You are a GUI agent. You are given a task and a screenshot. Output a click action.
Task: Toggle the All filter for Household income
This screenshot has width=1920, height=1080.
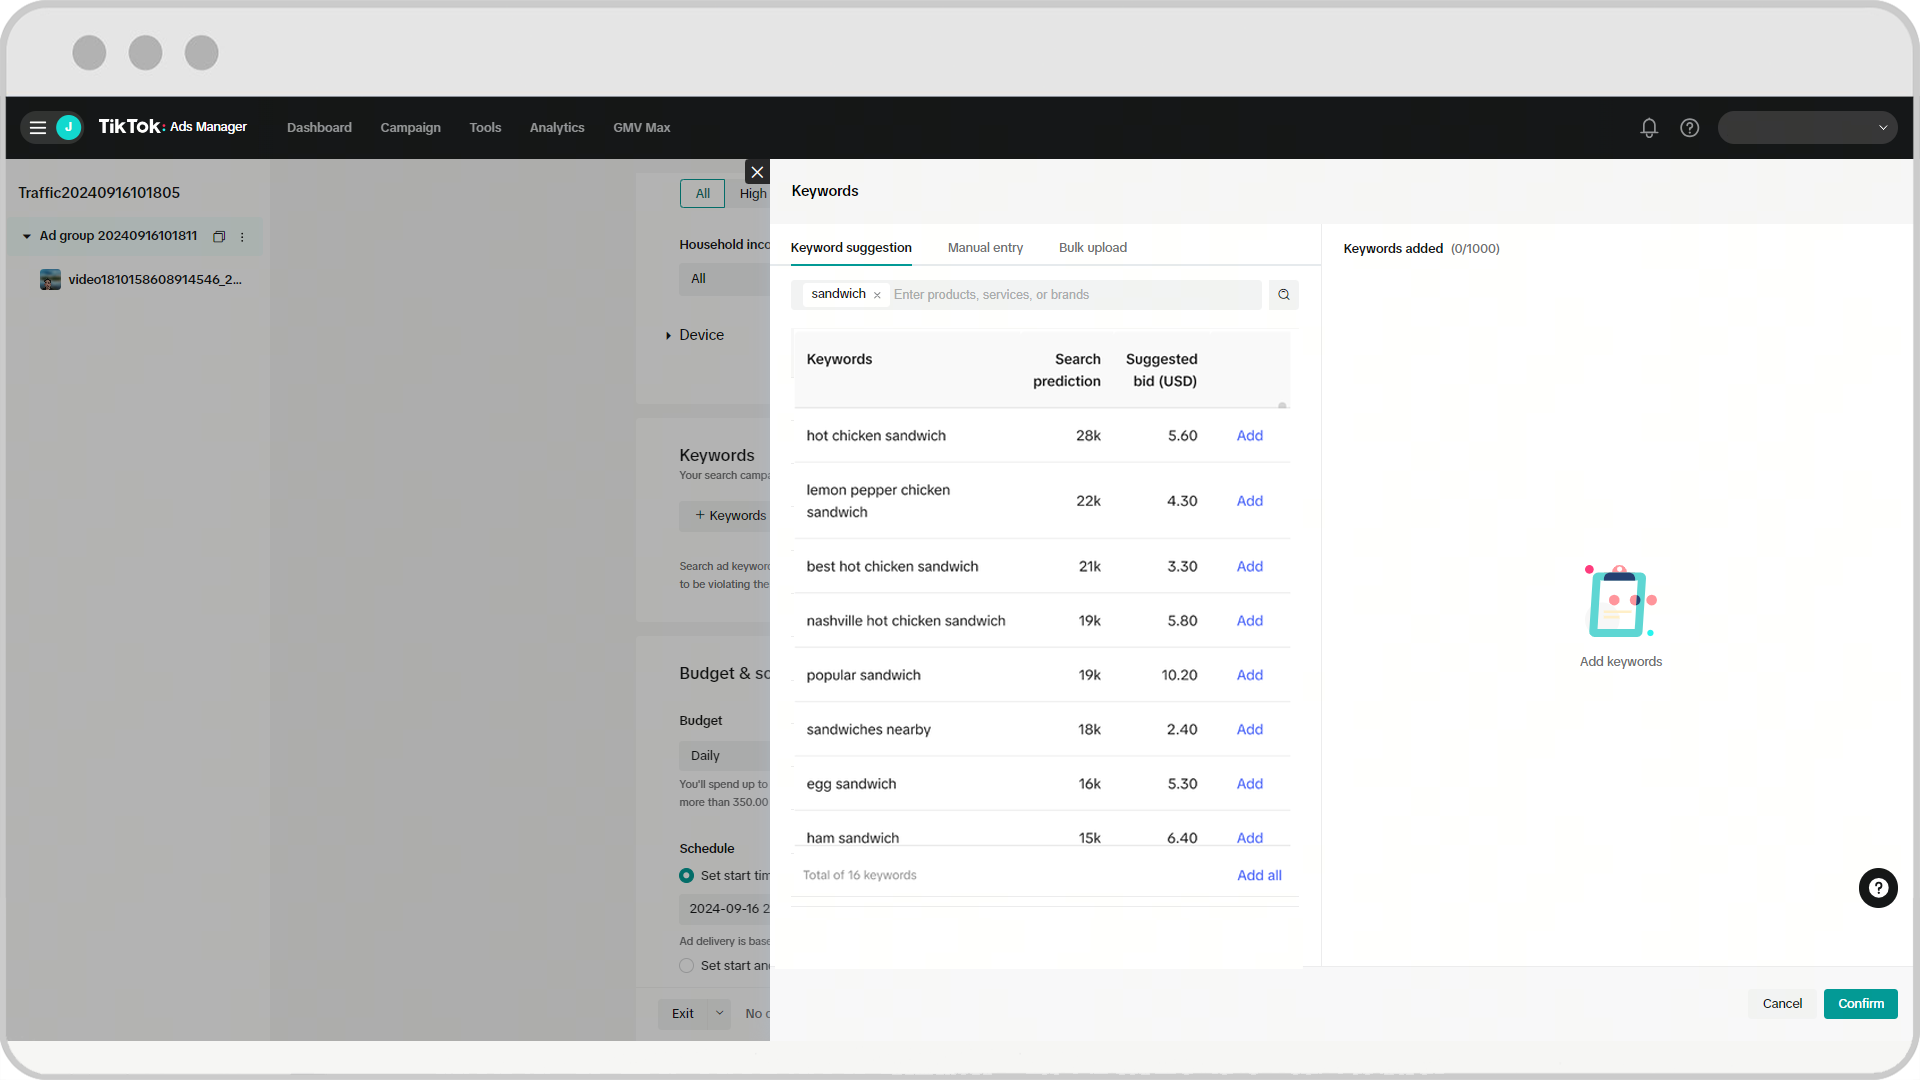click(699, 278)
